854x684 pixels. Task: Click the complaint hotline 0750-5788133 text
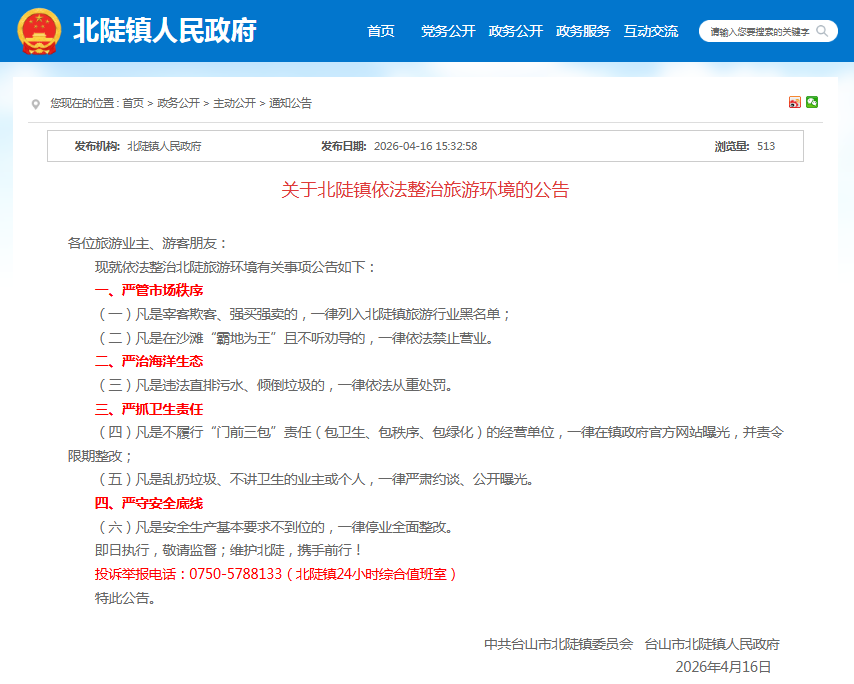[235, 574]
